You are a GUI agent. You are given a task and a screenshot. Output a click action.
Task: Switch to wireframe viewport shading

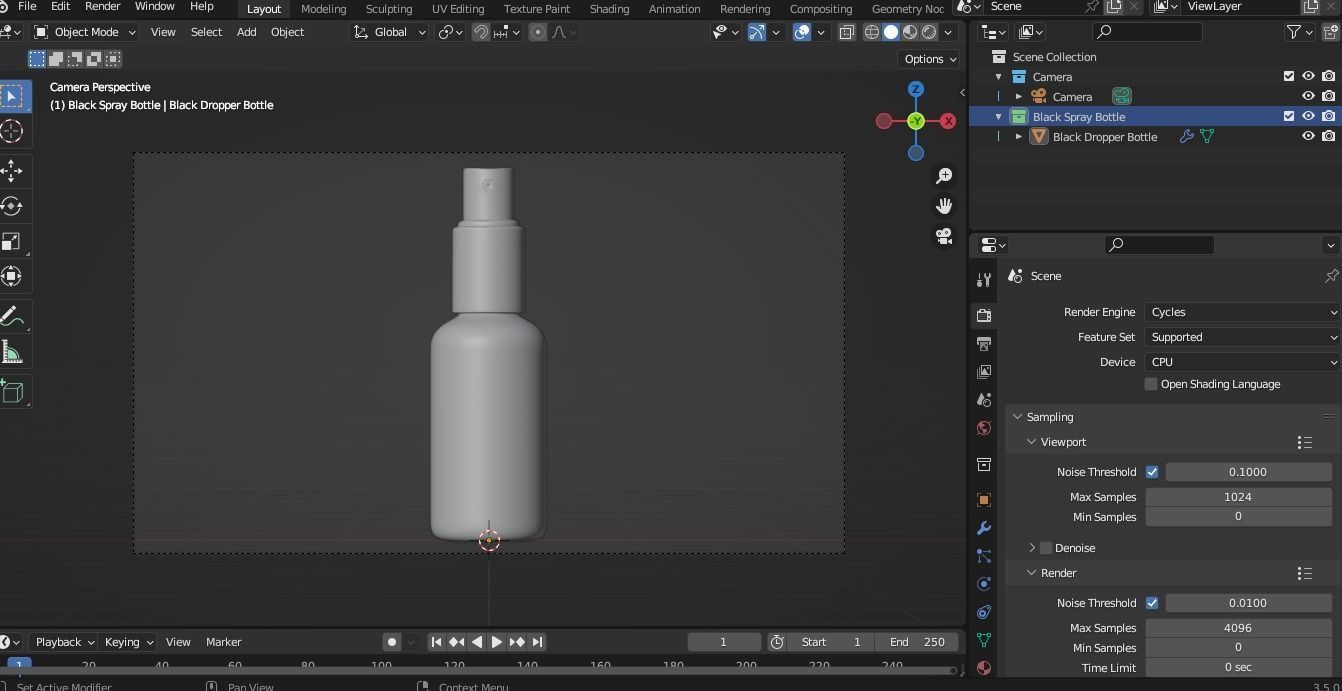[872, 32]
